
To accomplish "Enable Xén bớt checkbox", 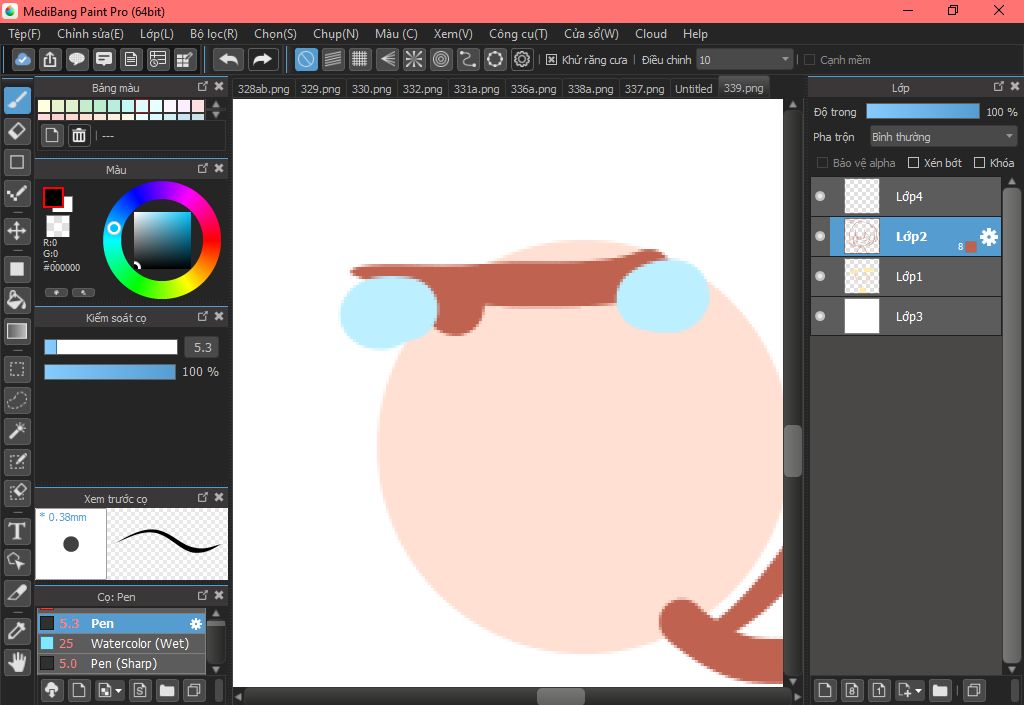I will click(x=913, y=163).
